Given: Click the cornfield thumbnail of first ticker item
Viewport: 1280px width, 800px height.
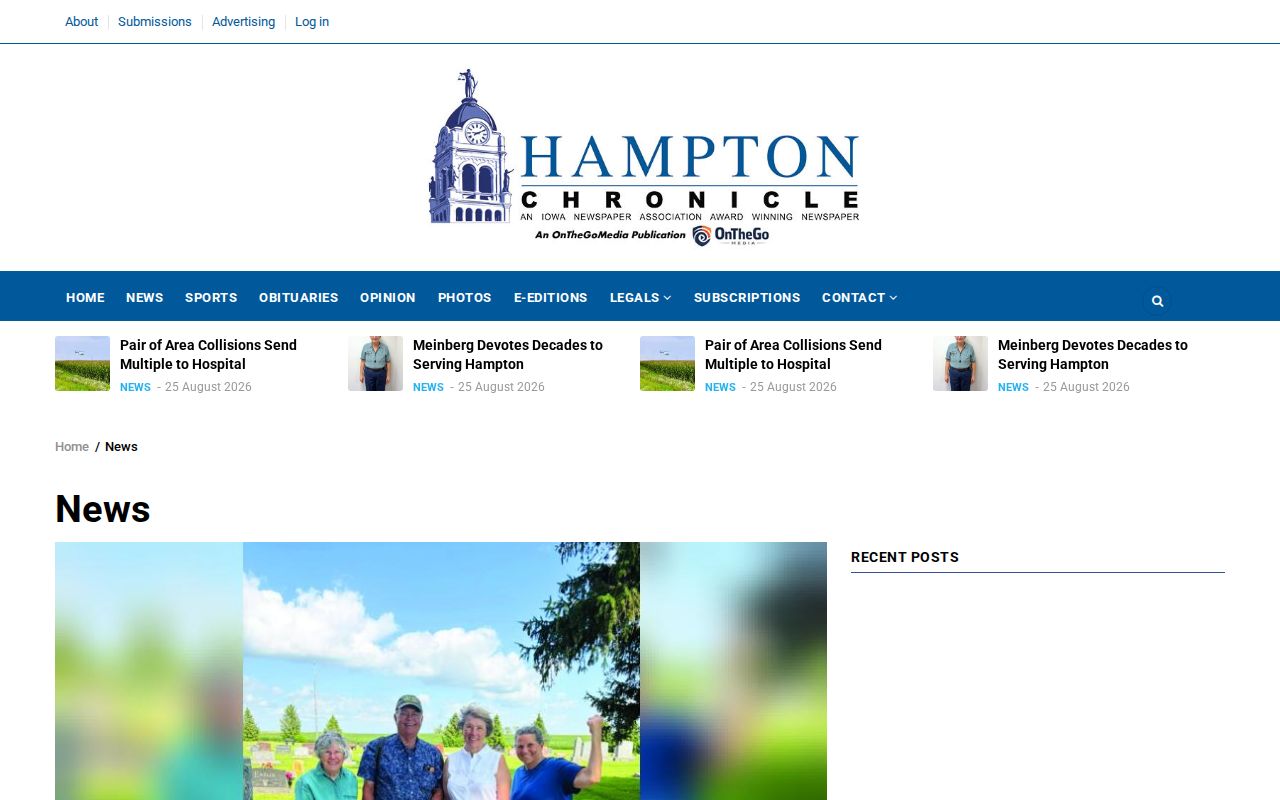Looking at the screenshot, I should 82,363.
